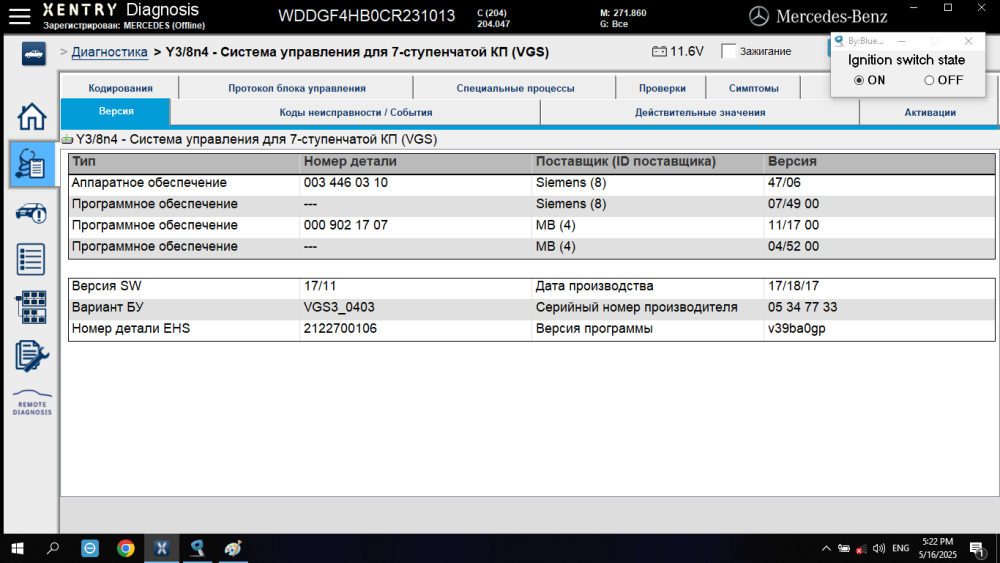Select part number 003 446 03 10

[345, 183]
